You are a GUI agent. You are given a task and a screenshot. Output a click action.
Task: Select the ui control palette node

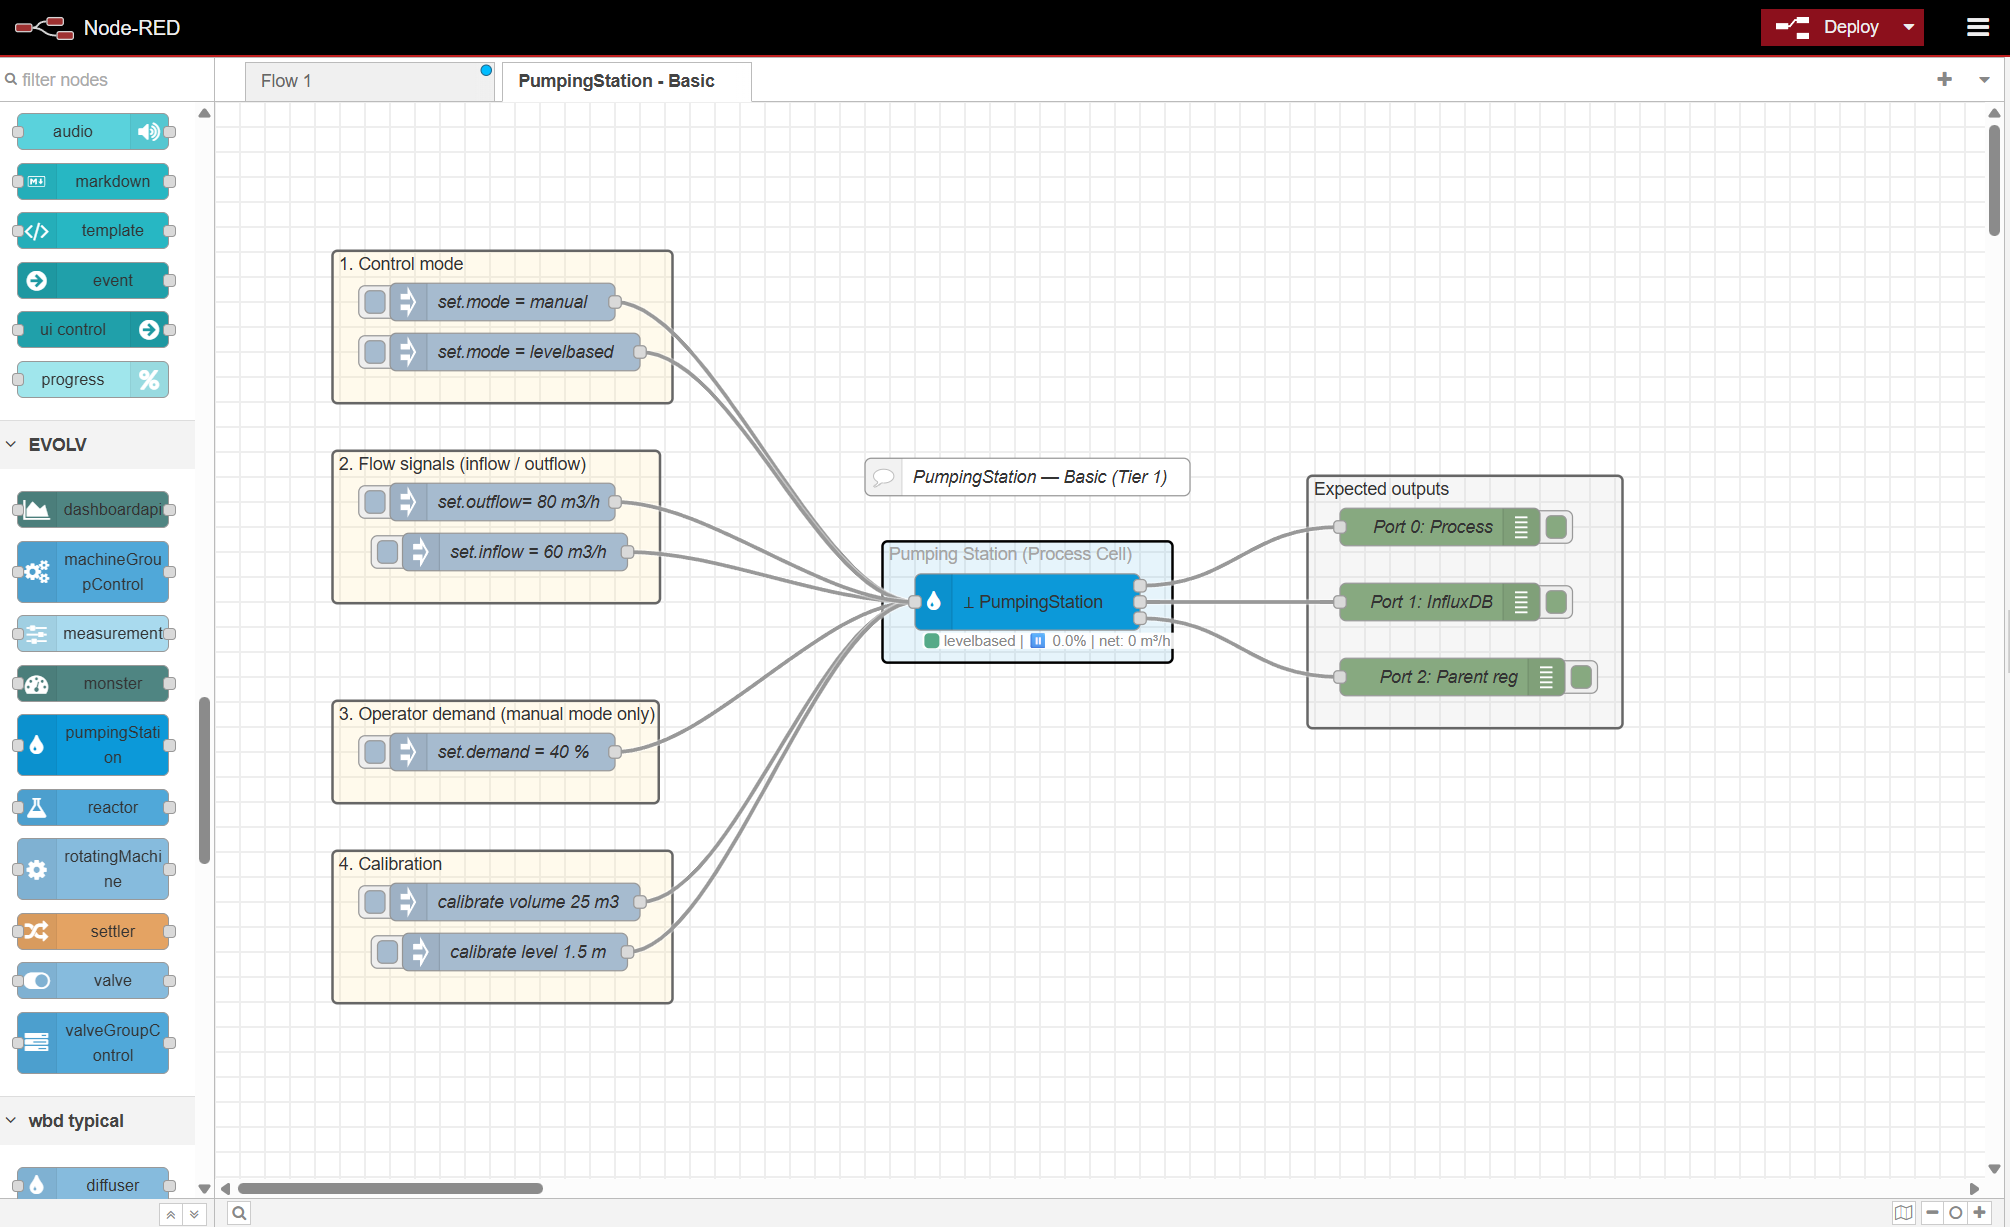[93, 329]
